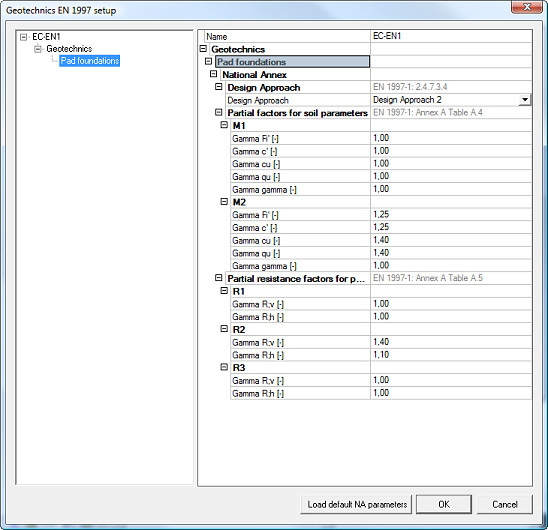The width and height of the screenshot is (548, 530).
Task: Collapse the M1 group
Action: pos(224,125)
